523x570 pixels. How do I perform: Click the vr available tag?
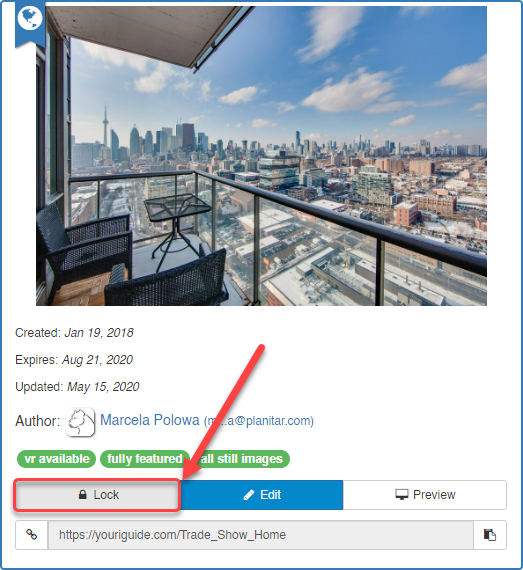pos(56,459)
